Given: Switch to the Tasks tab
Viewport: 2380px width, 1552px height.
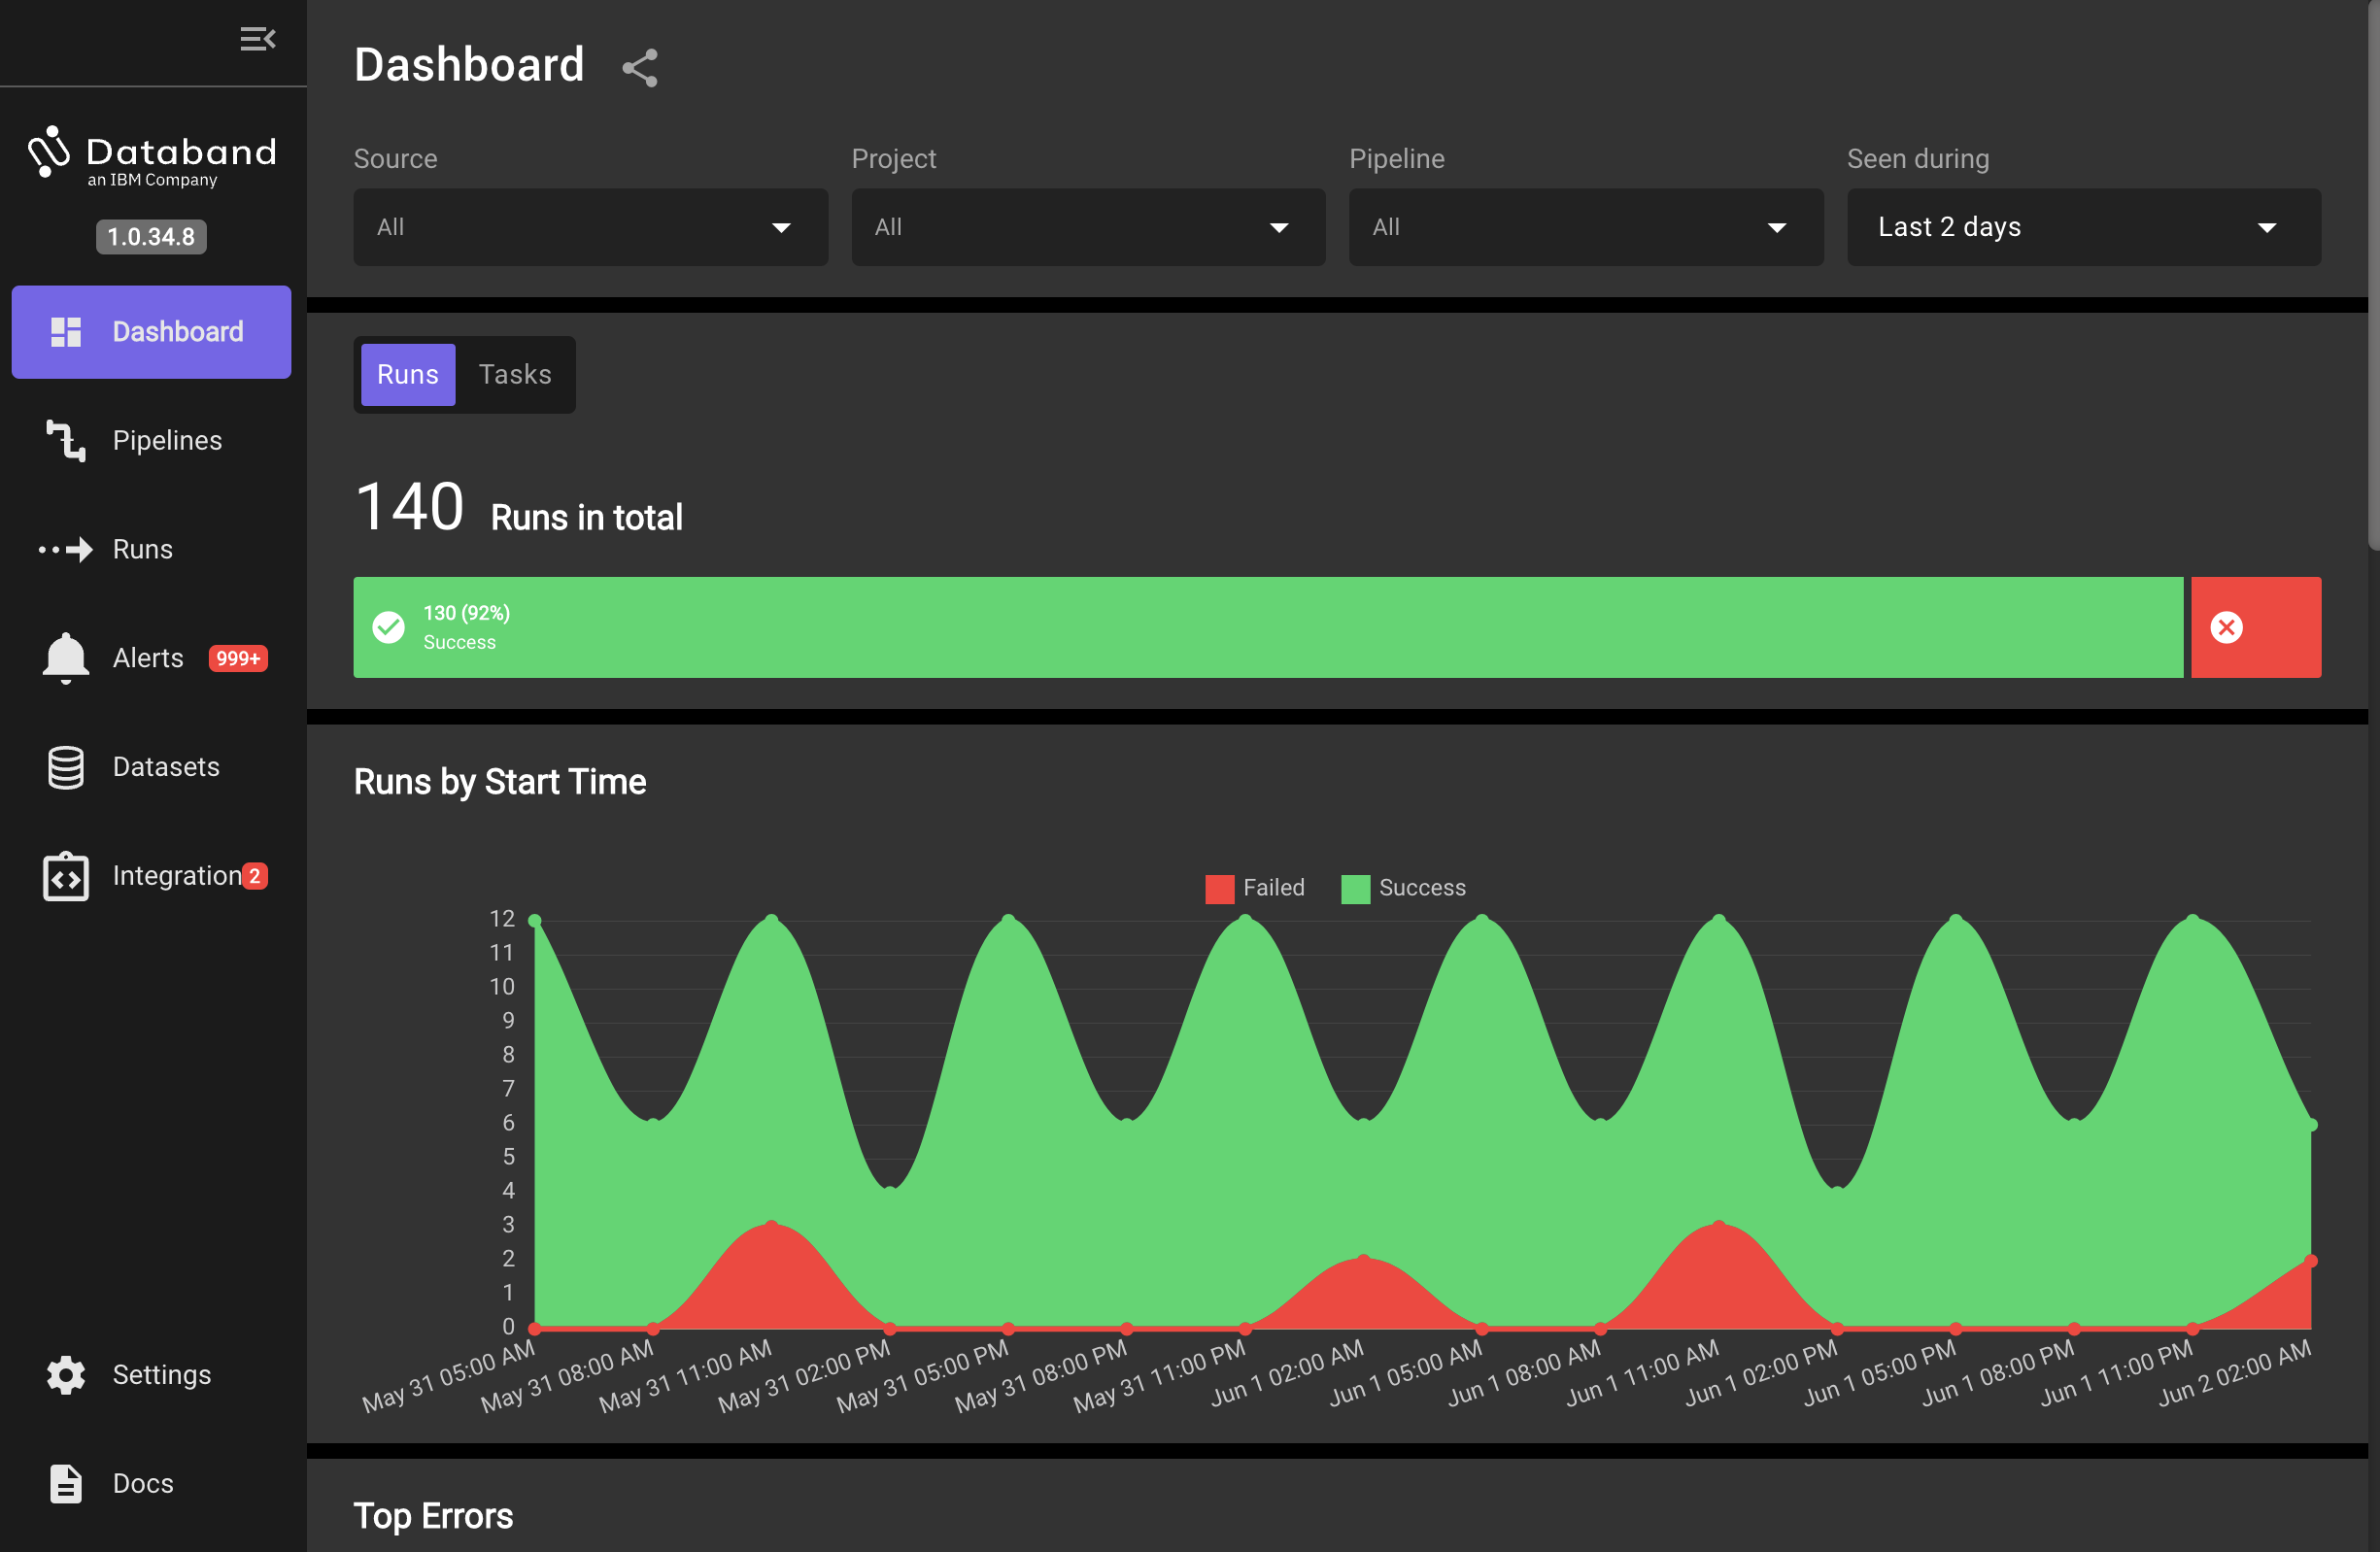Looking at the screenshot, I should 515,374.
